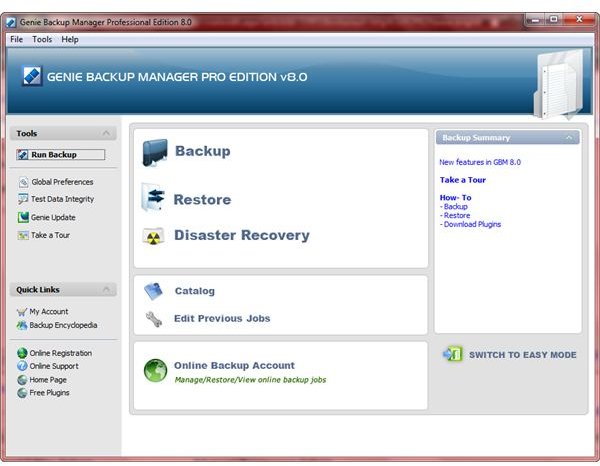Viewport: 600px width, 466px height.
Task: Collapse the Quick Links panel
Action: point(106,289)
